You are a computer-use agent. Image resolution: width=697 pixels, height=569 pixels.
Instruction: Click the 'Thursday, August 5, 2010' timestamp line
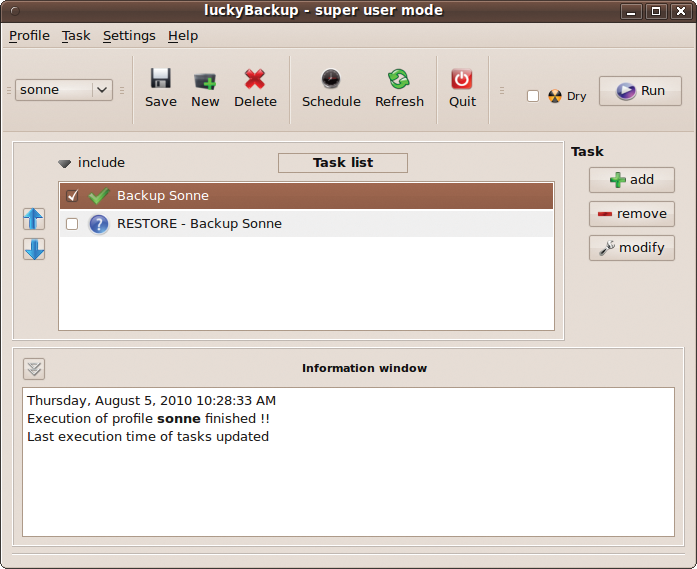click(152, 401)
